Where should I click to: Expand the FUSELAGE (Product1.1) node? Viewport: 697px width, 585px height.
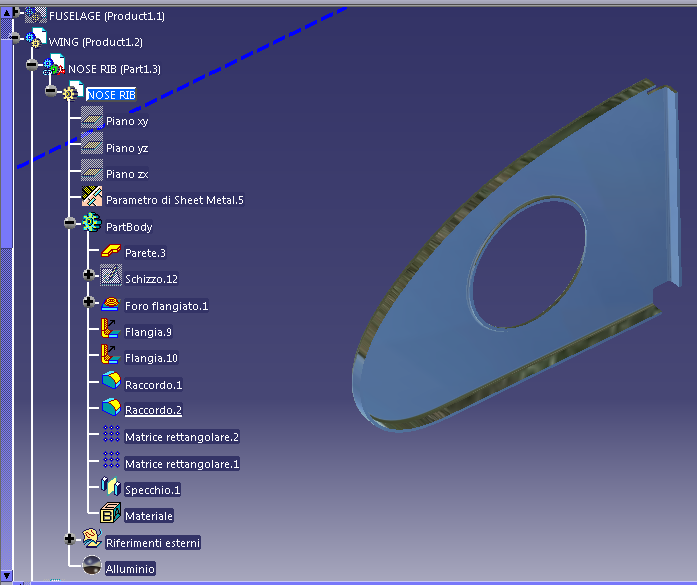pyautogui.click(x=16, y=12)
